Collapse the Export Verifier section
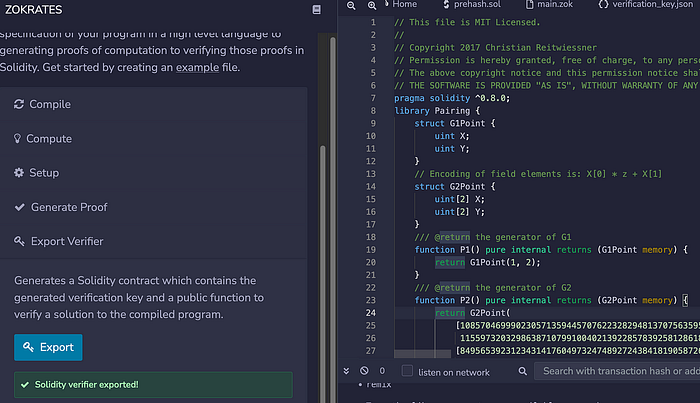This screenshot has height=403, width=700. tap(154, 241)
